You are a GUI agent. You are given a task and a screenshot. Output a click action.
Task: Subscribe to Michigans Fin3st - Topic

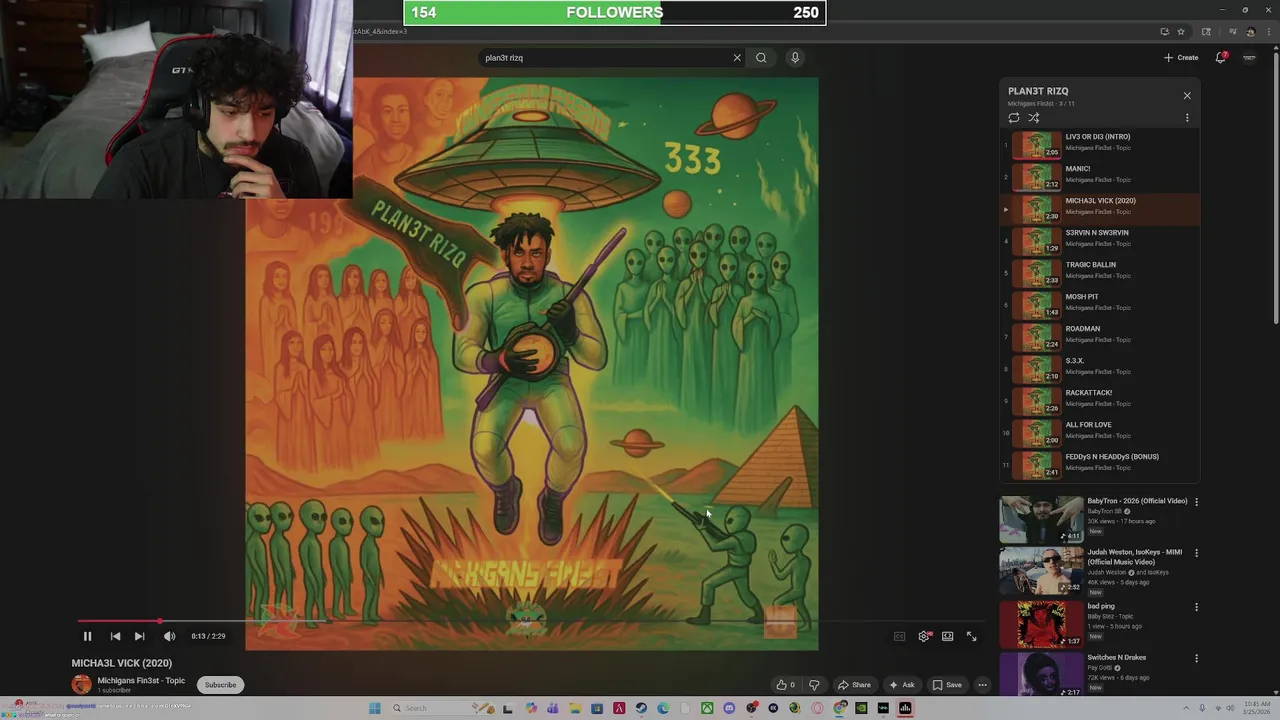pos(220,685)
